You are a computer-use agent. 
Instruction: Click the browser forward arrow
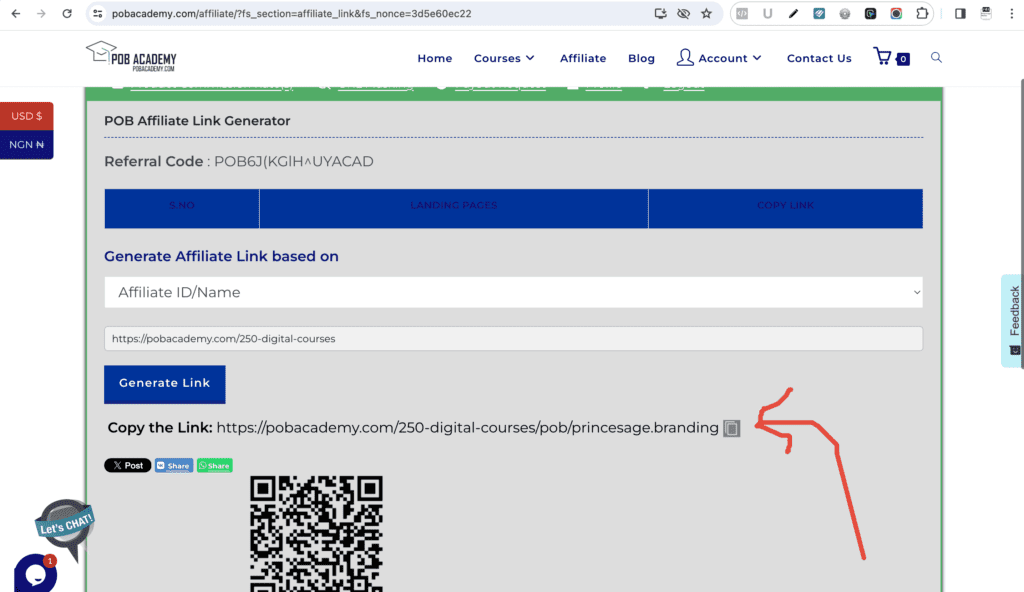coord(41,13)
